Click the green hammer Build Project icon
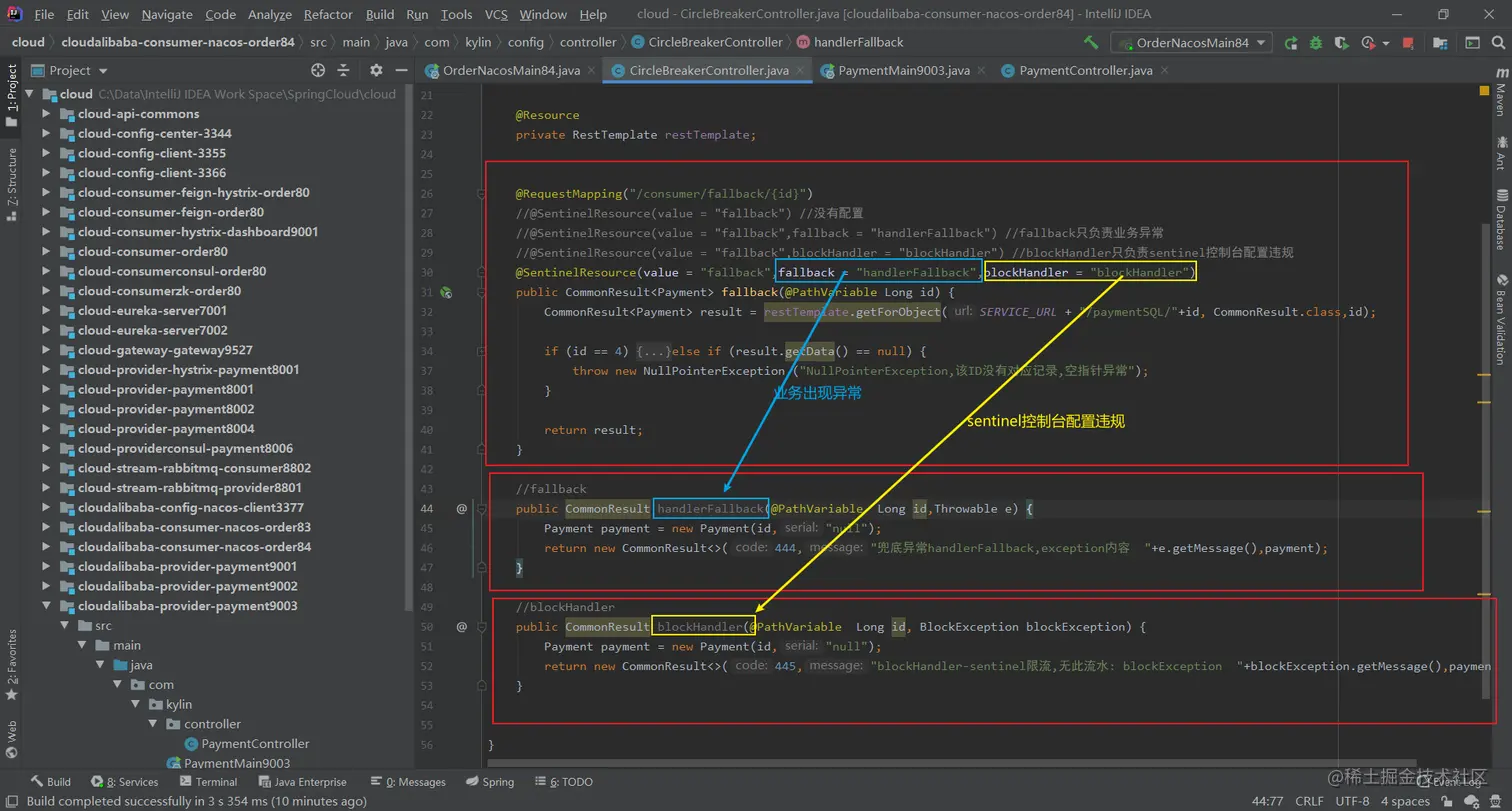The width and height of the screenshot is (1512, 811). (x=1091, y=43)
